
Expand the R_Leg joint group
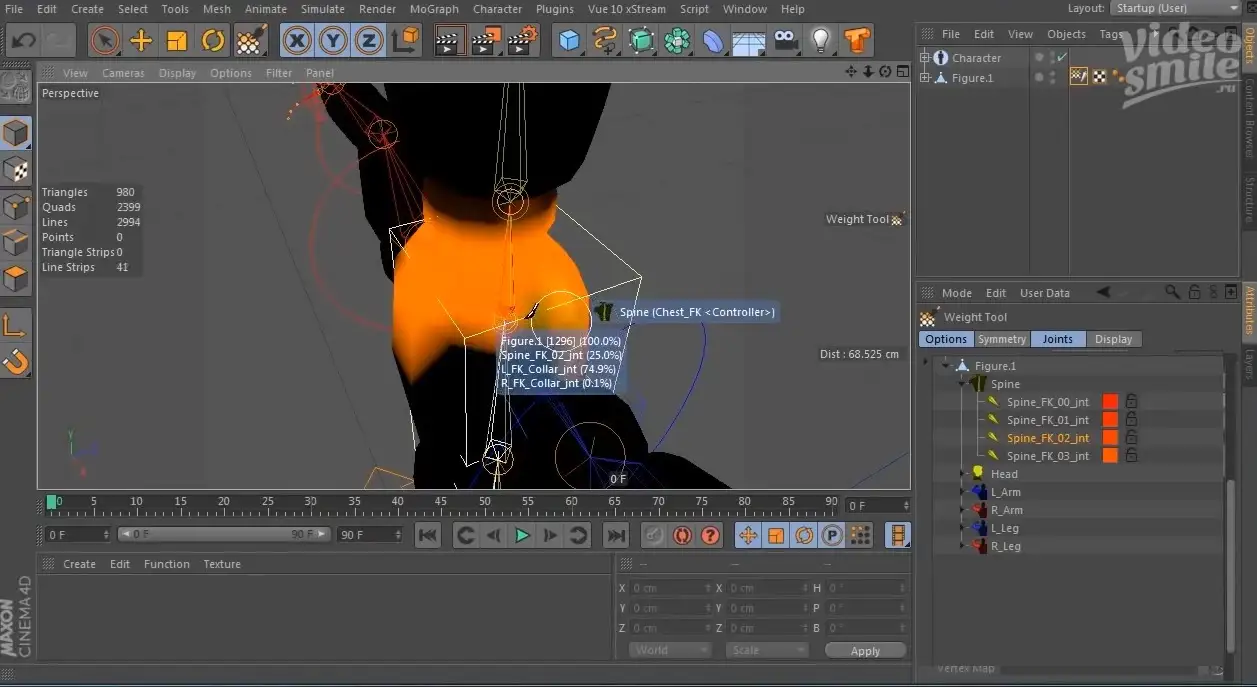(963, 546)
